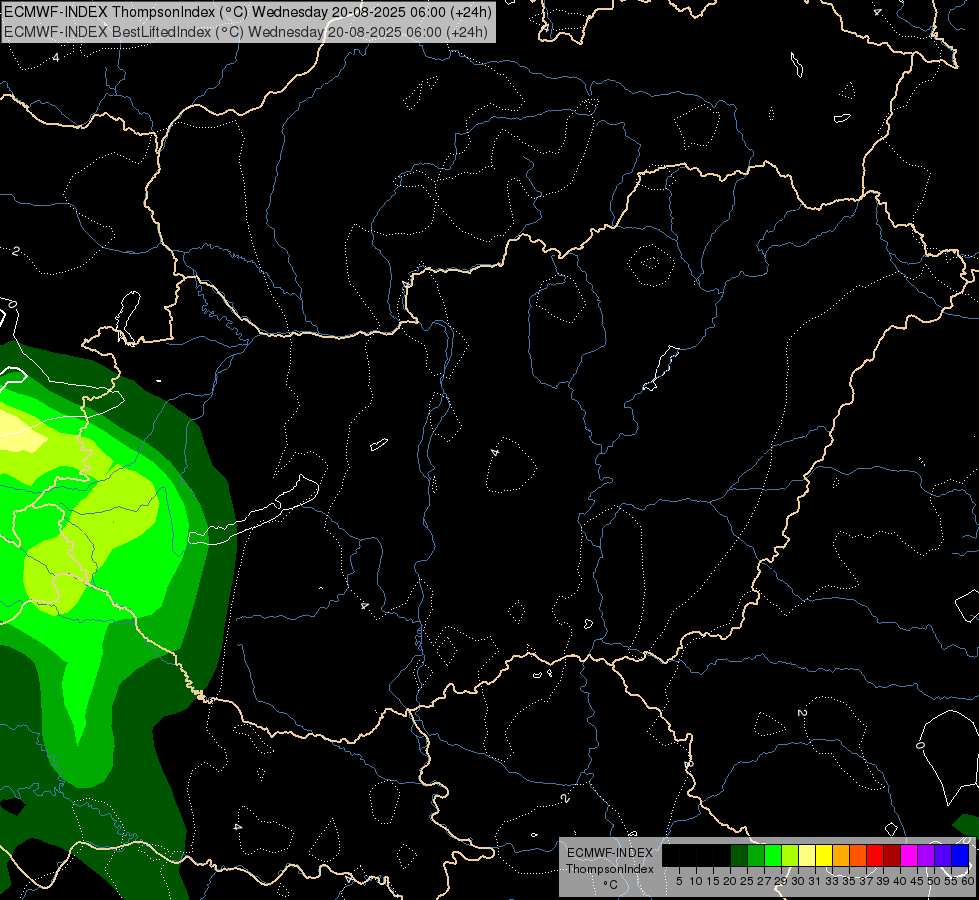The image size is (979, 900).
Task: Select the violet legend swatch (50–55)
Action: [x=943, y=855]
